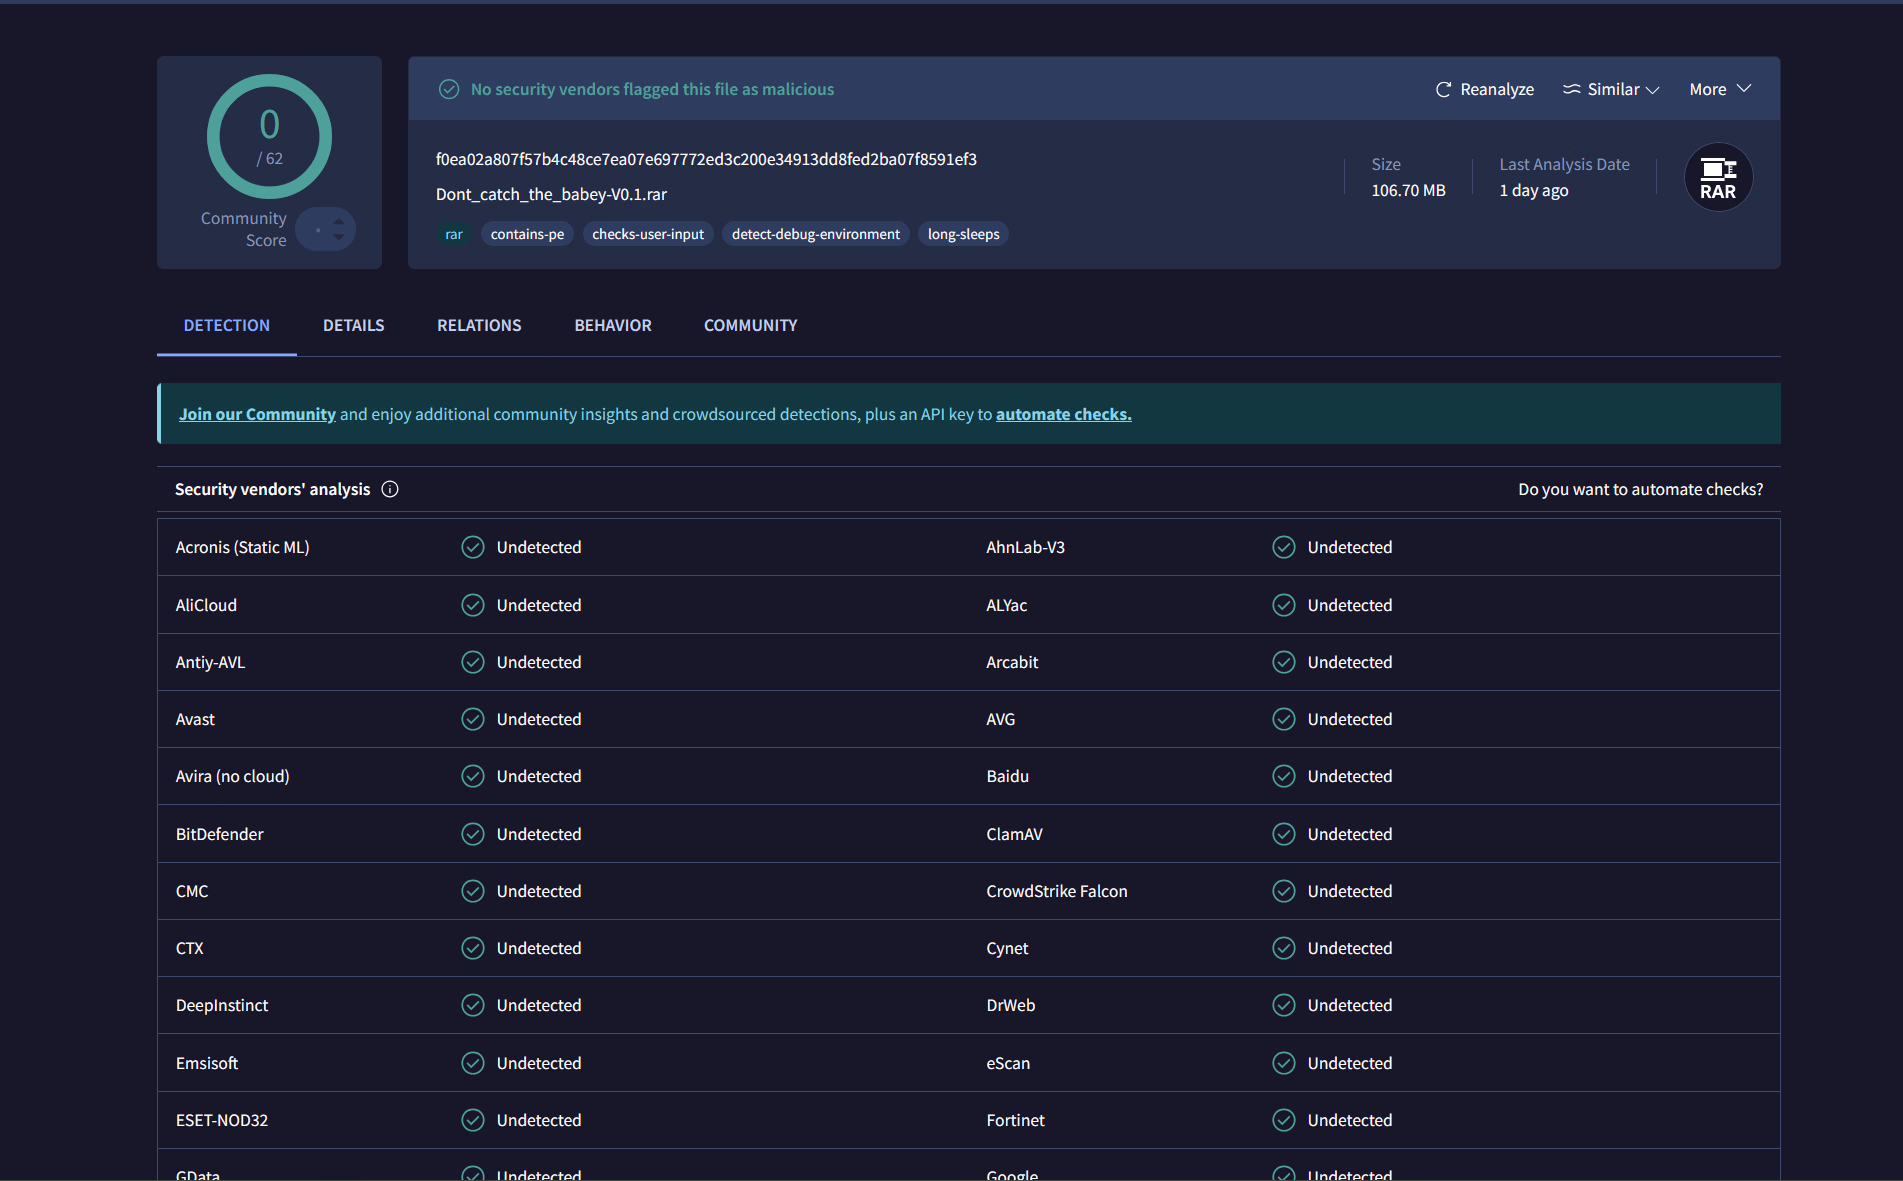Image resolution: width=1903 pixels, height=1181 pixels.
Task: Select the contains-pe tag
Action: click(x=527, y=234)
